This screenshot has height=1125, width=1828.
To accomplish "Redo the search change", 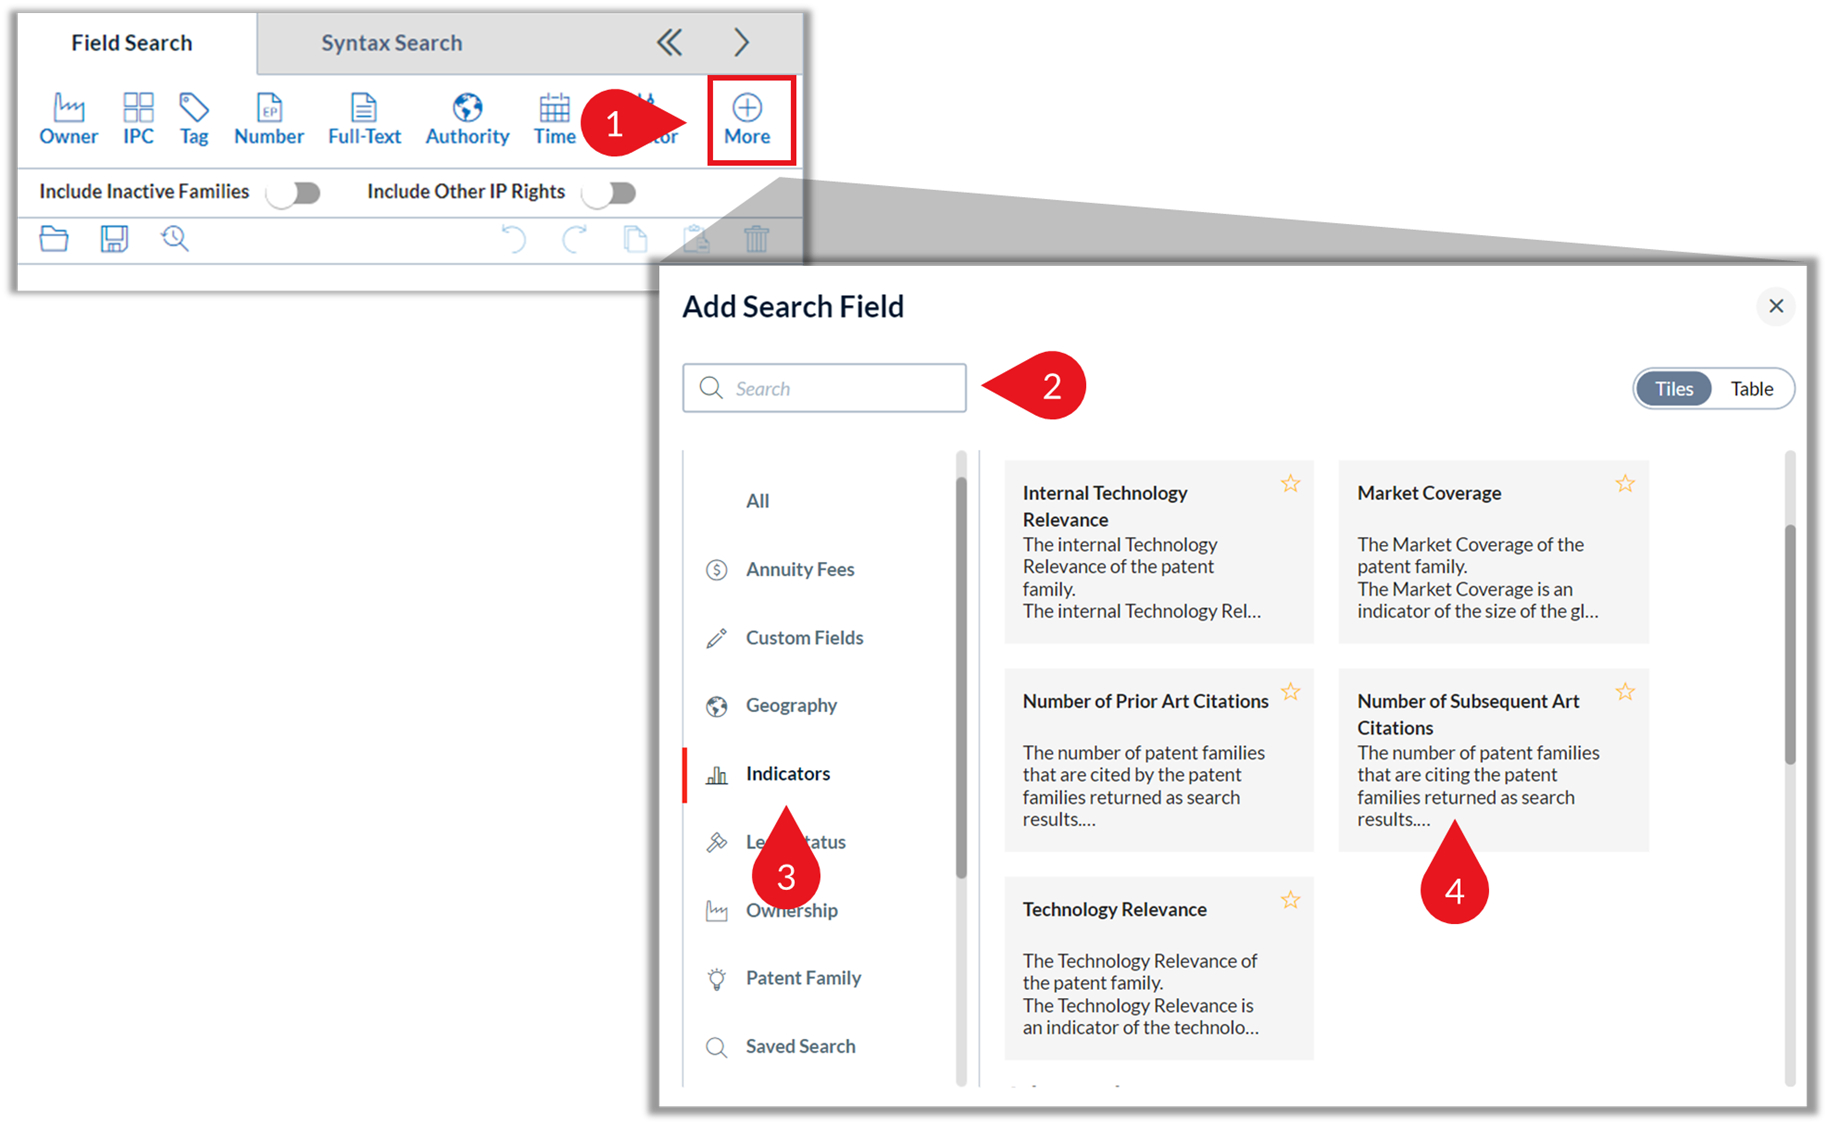I will tap(573, 239).
